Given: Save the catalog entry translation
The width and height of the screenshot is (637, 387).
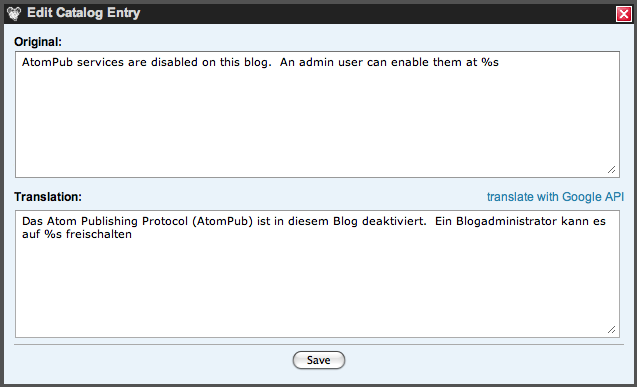Looking at the screenshot, I should (x=318, y=360).
